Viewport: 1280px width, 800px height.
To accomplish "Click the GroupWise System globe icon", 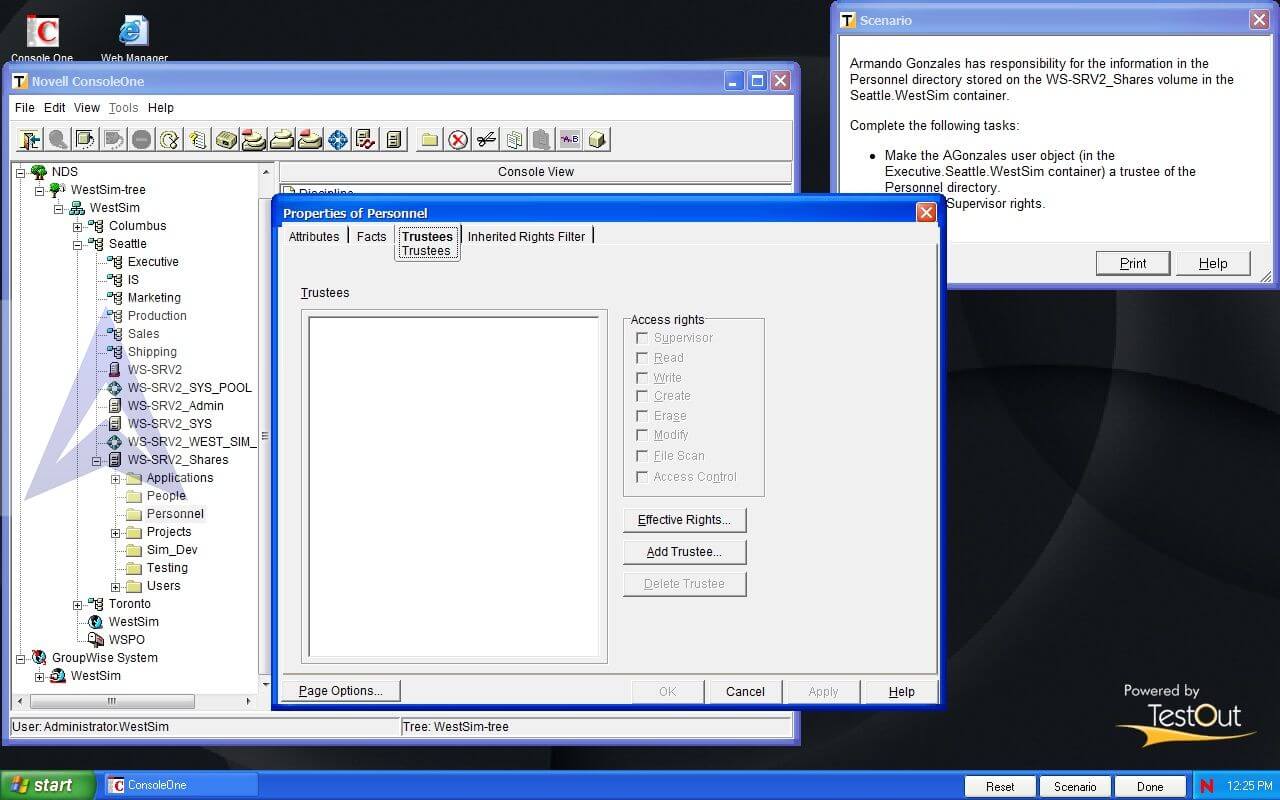I will pyautogui.click(x=39, y=658).
